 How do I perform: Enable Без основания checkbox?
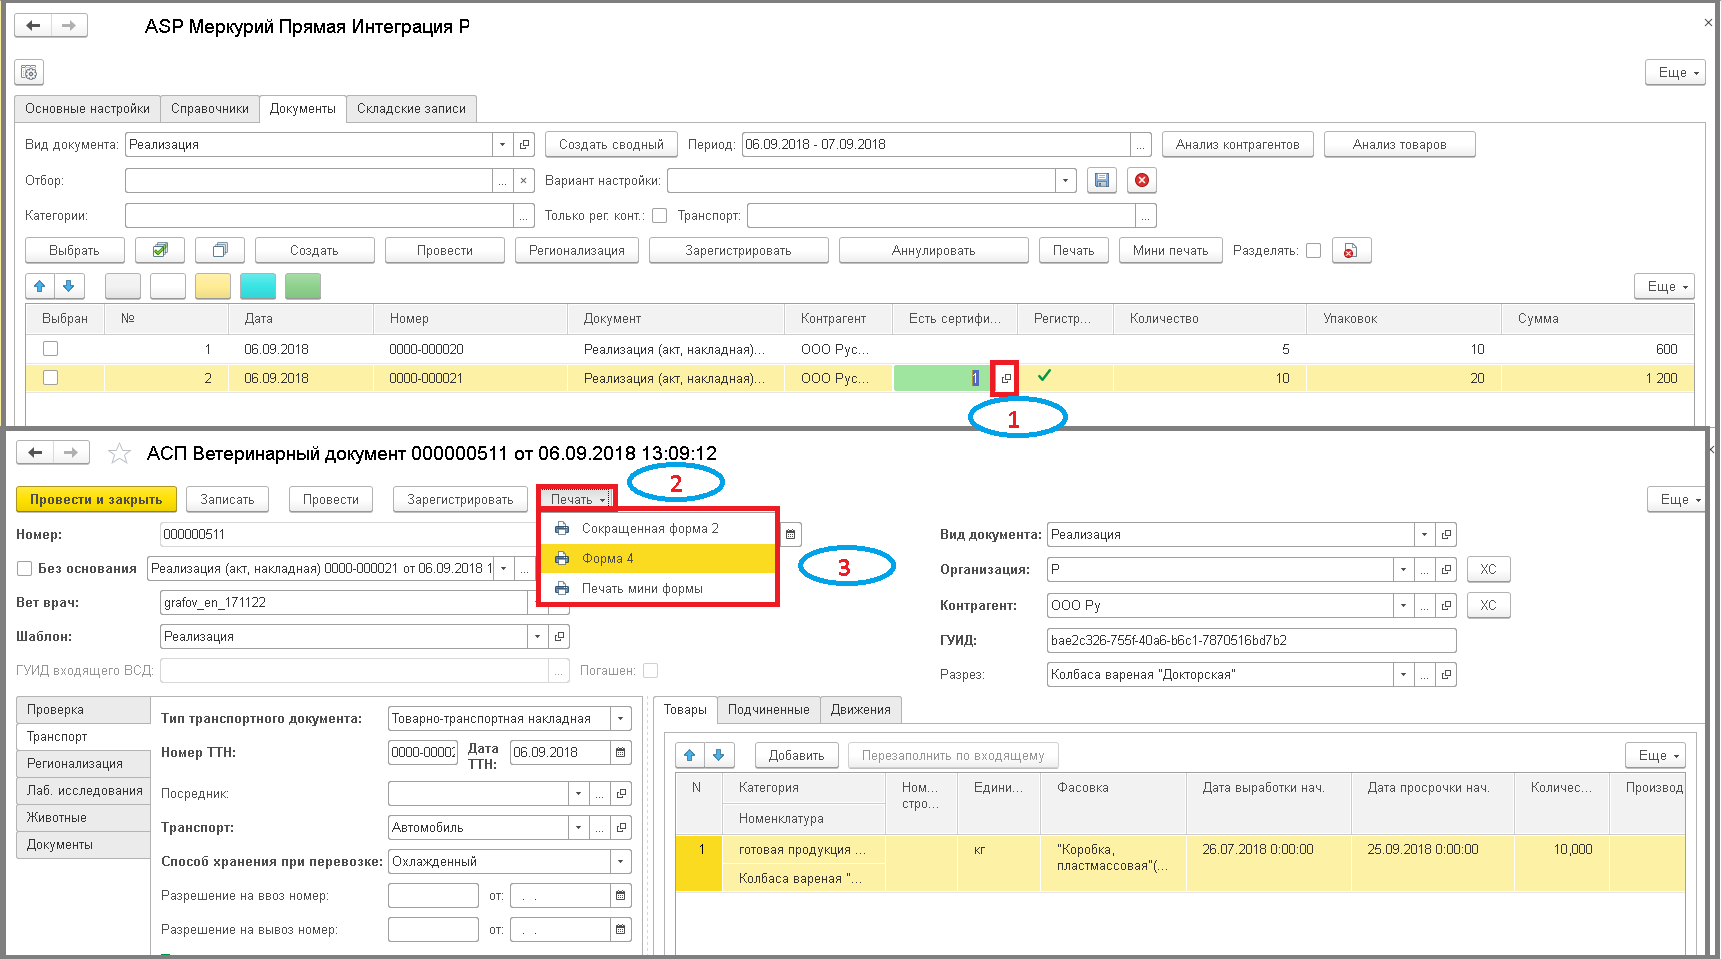(25, 568)
